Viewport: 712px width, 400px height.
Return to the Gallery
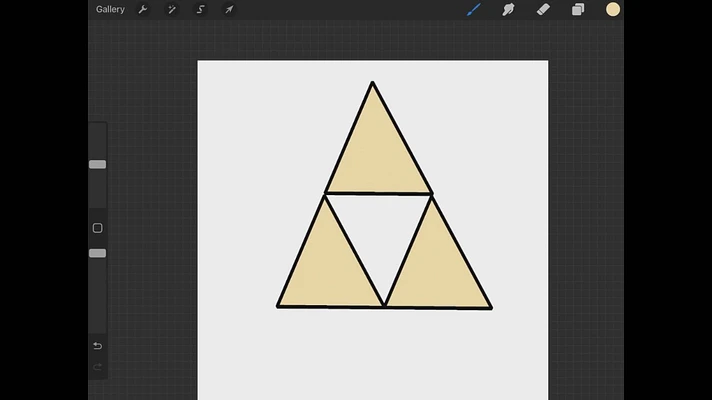click(x=110, y=10)
